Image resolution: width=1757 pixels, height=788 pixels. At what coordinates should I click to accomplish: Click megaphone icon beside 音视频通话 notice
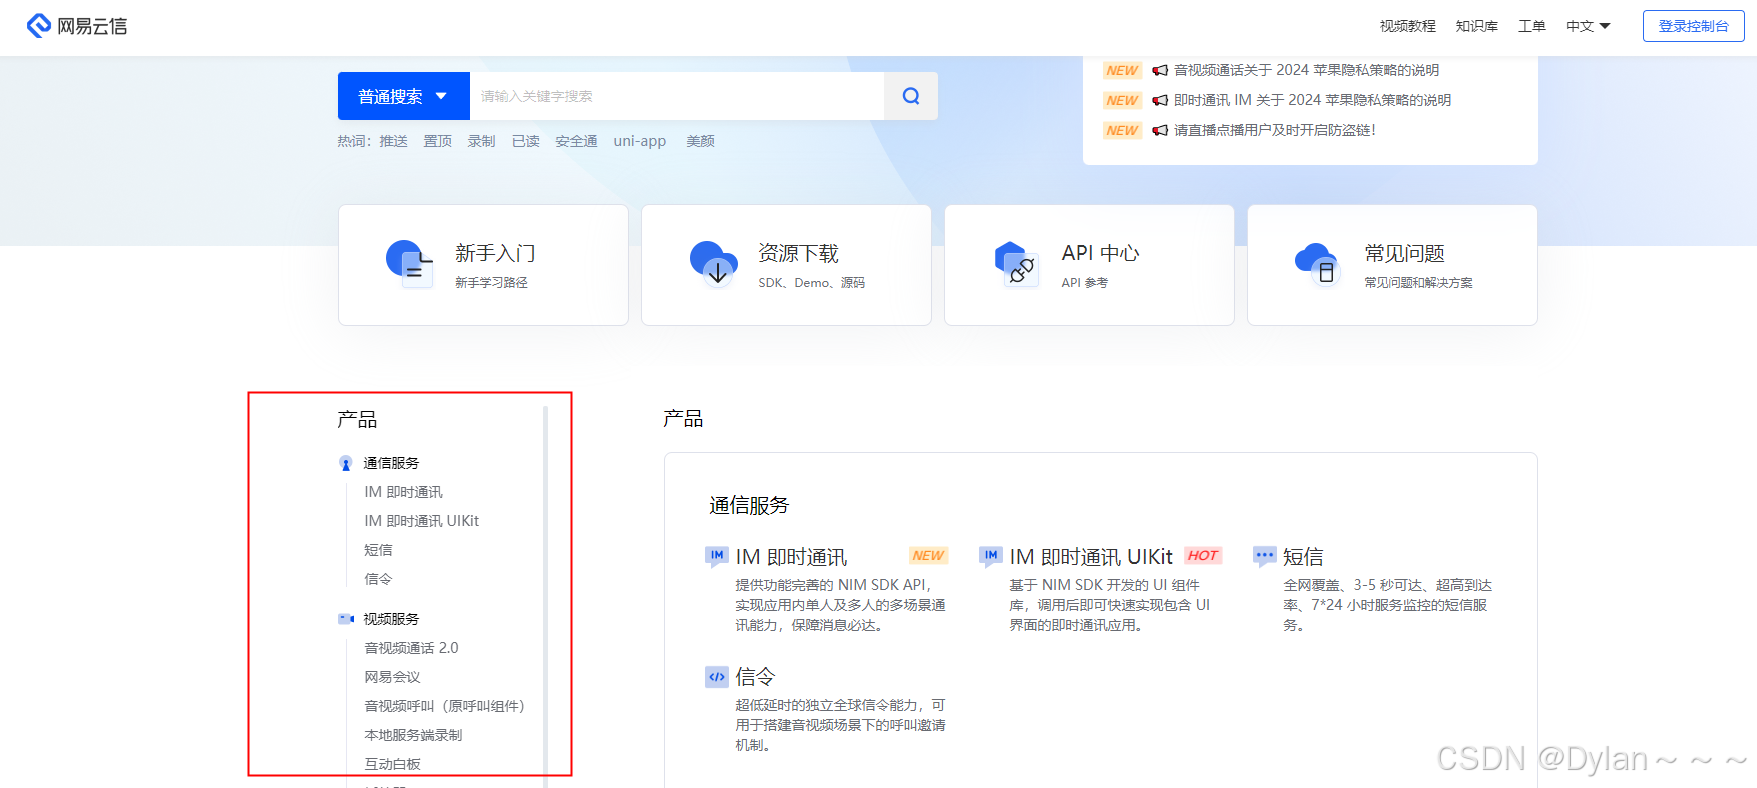pos(1160,70)
